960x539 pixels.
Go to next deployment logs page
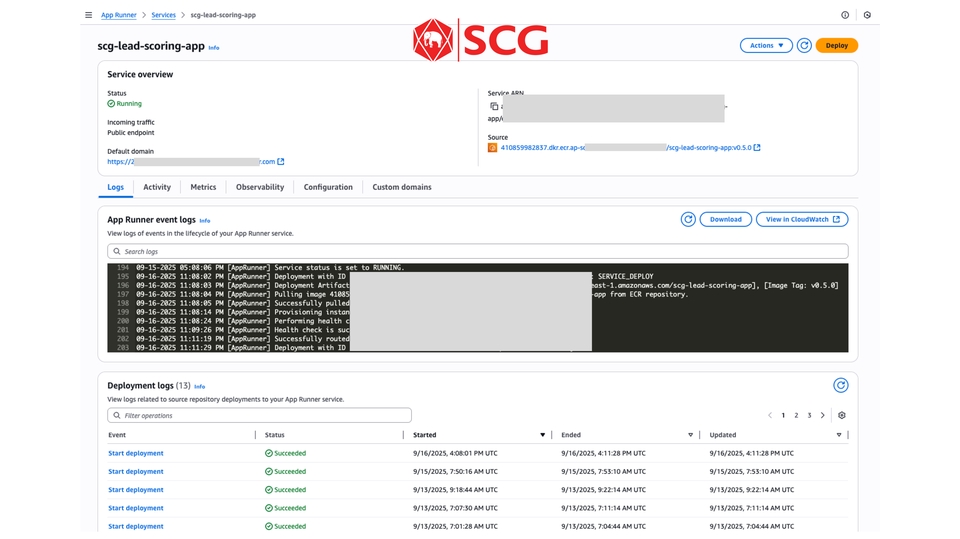823,415
